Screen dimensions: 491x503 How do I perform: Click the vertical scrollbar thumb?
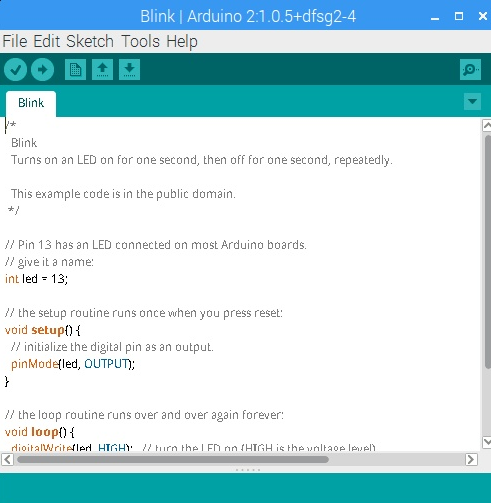pyautogui.click(x=488, y=252)
